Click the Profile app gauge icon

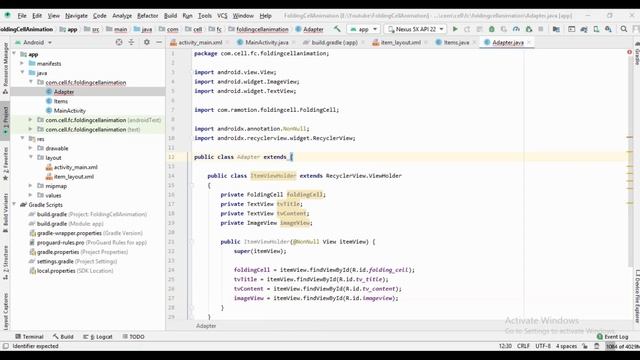516,29
